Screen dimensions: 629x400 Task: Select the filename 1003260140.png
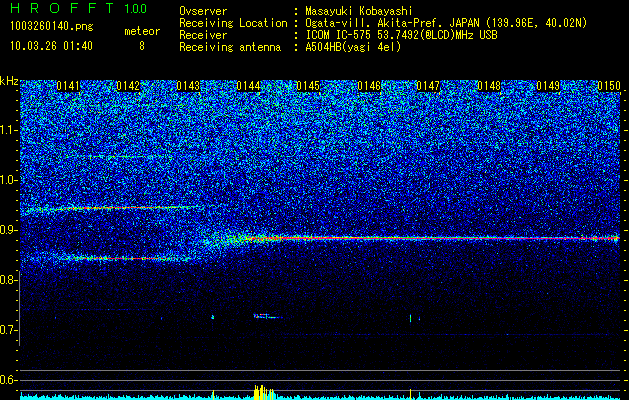pyautogui.click(x=51, y=27)
